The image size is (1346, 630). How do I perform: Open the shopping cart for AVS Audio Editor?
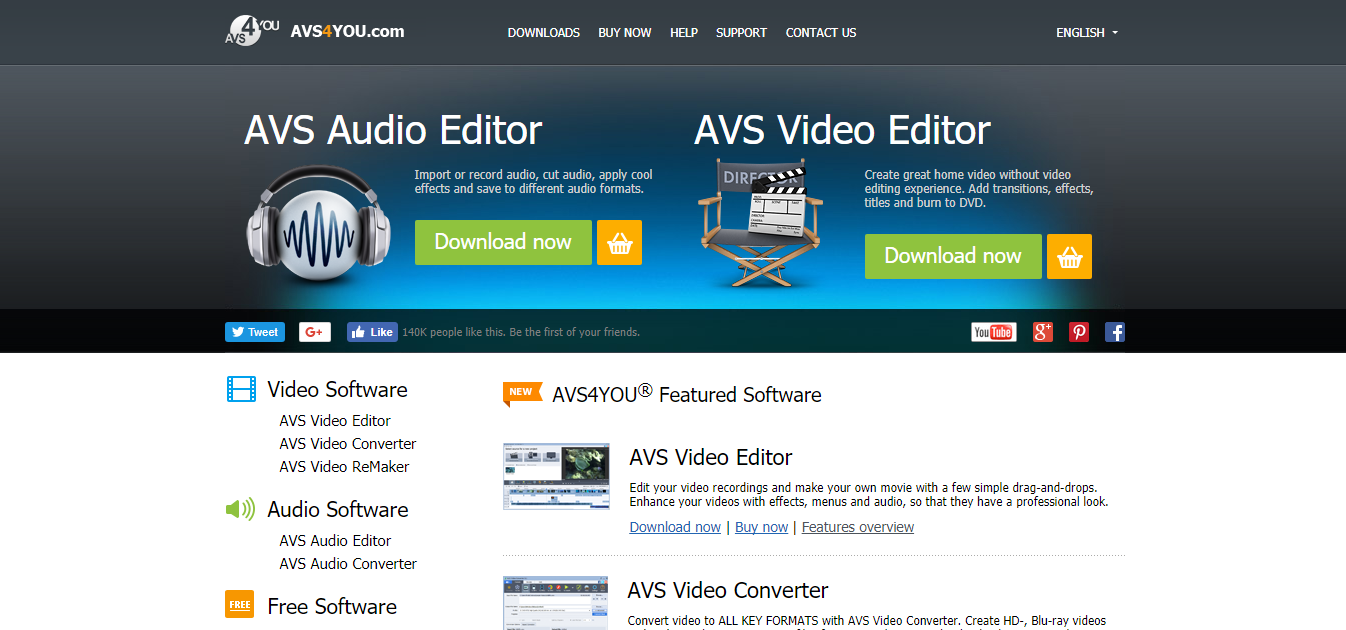(x=619, y=242)
